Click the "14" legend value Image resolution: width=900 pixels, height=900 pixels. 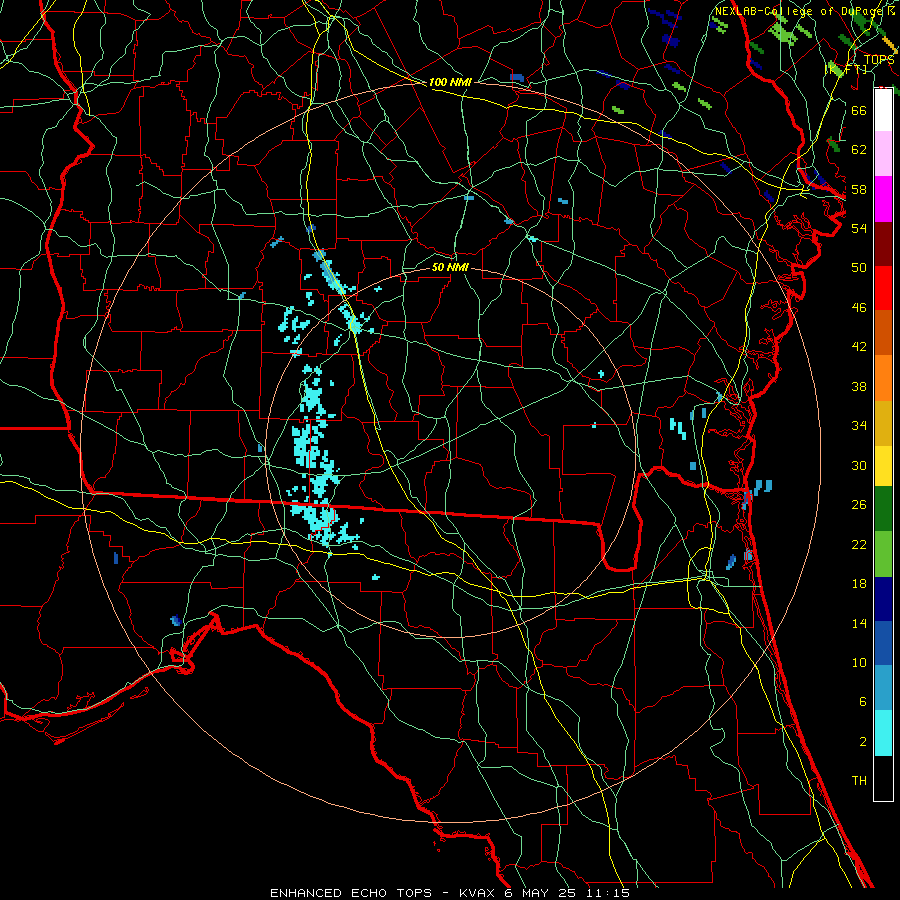click(x=859, y=623)
